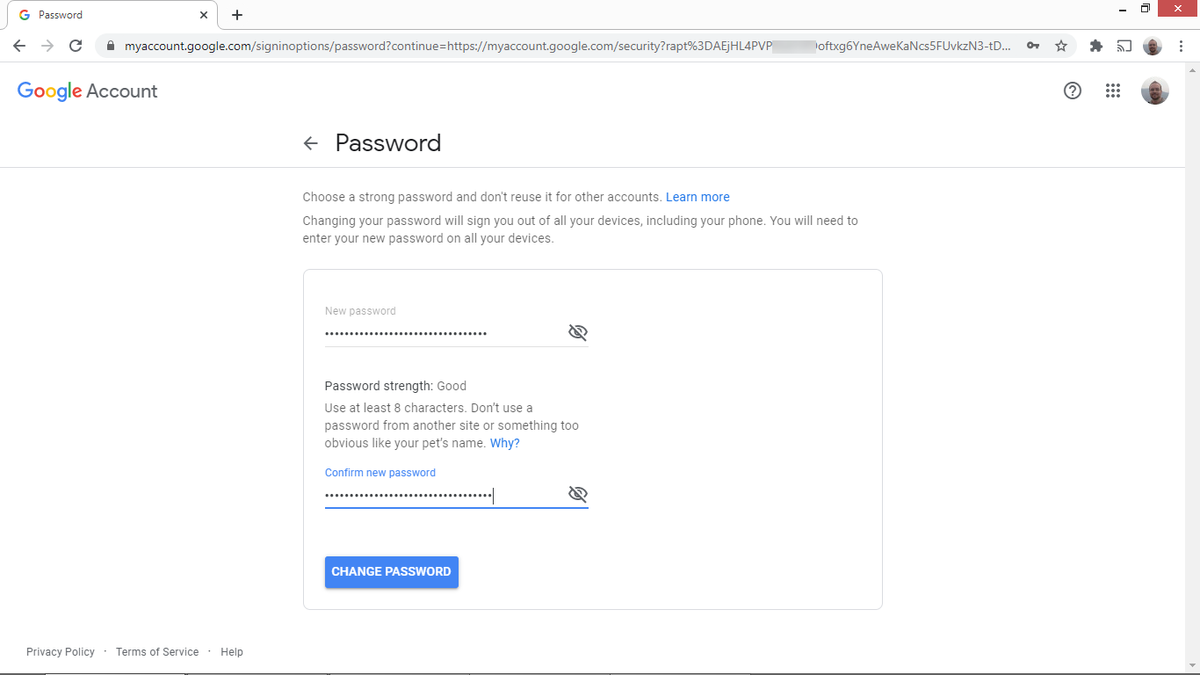Open the Google Account profile avatar
Screen dimensions: 1200x675
(1155, 91)
